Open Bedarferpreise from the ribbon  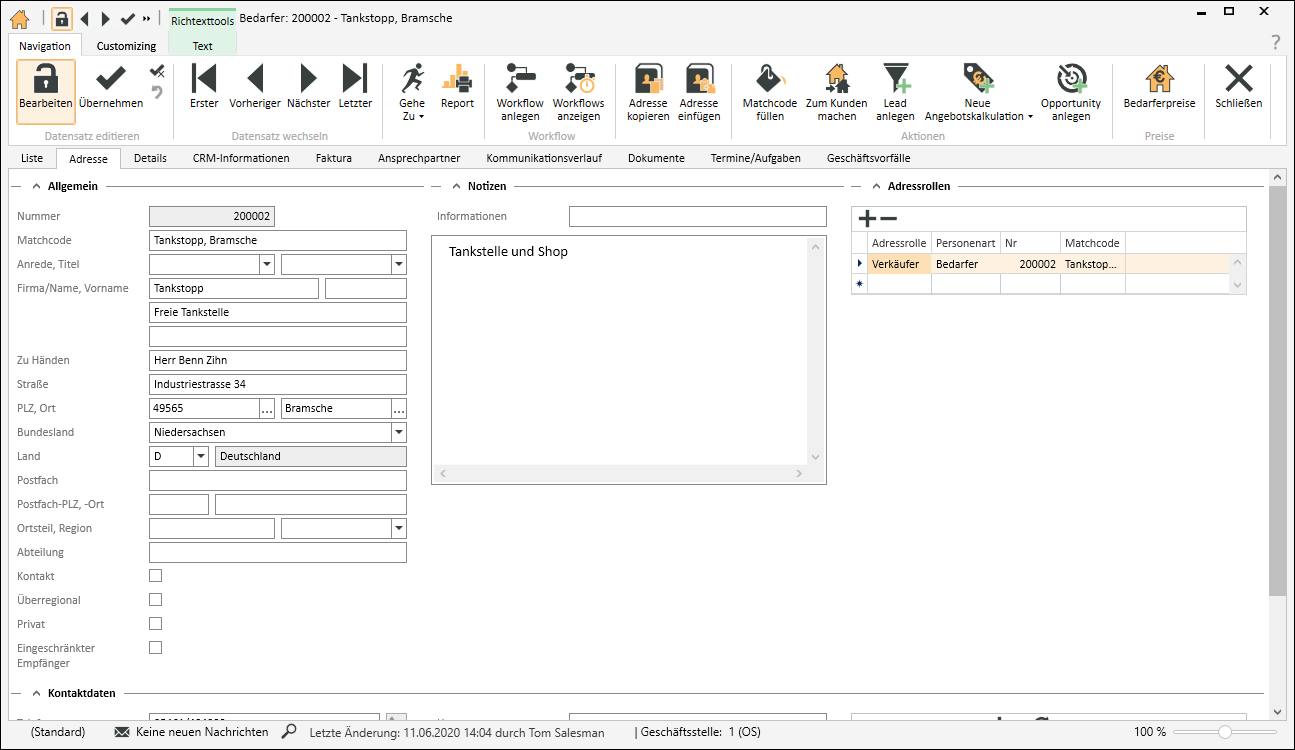[x=1159, y=80]
